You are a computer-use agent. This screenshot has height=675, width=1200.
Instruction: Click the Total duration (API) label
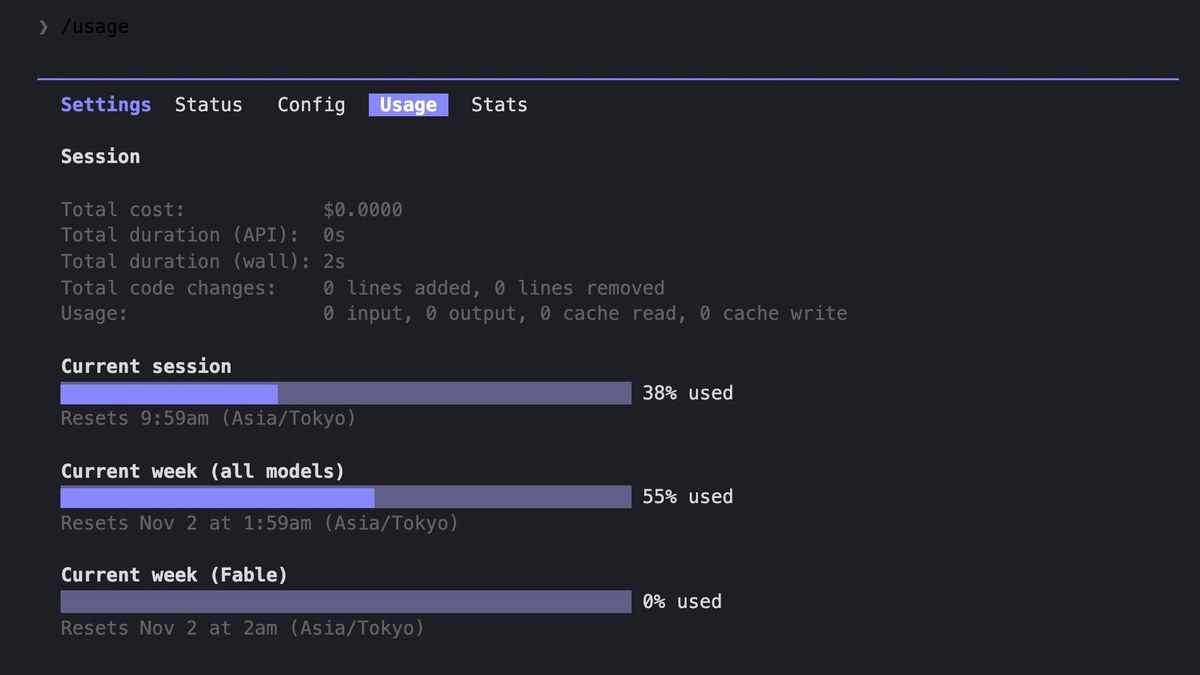click(180, 235)
